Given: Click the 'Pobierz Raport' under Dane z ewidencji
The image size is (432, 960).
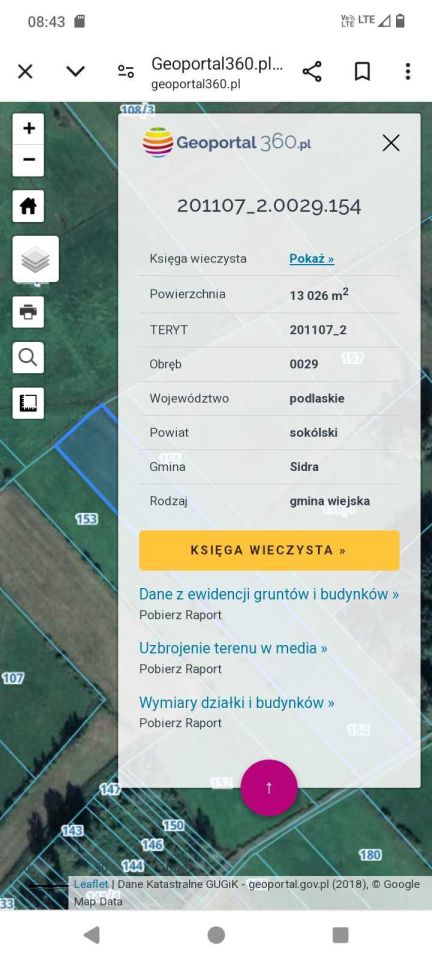Looking at the screenshot, I should [x=181, y=615].
